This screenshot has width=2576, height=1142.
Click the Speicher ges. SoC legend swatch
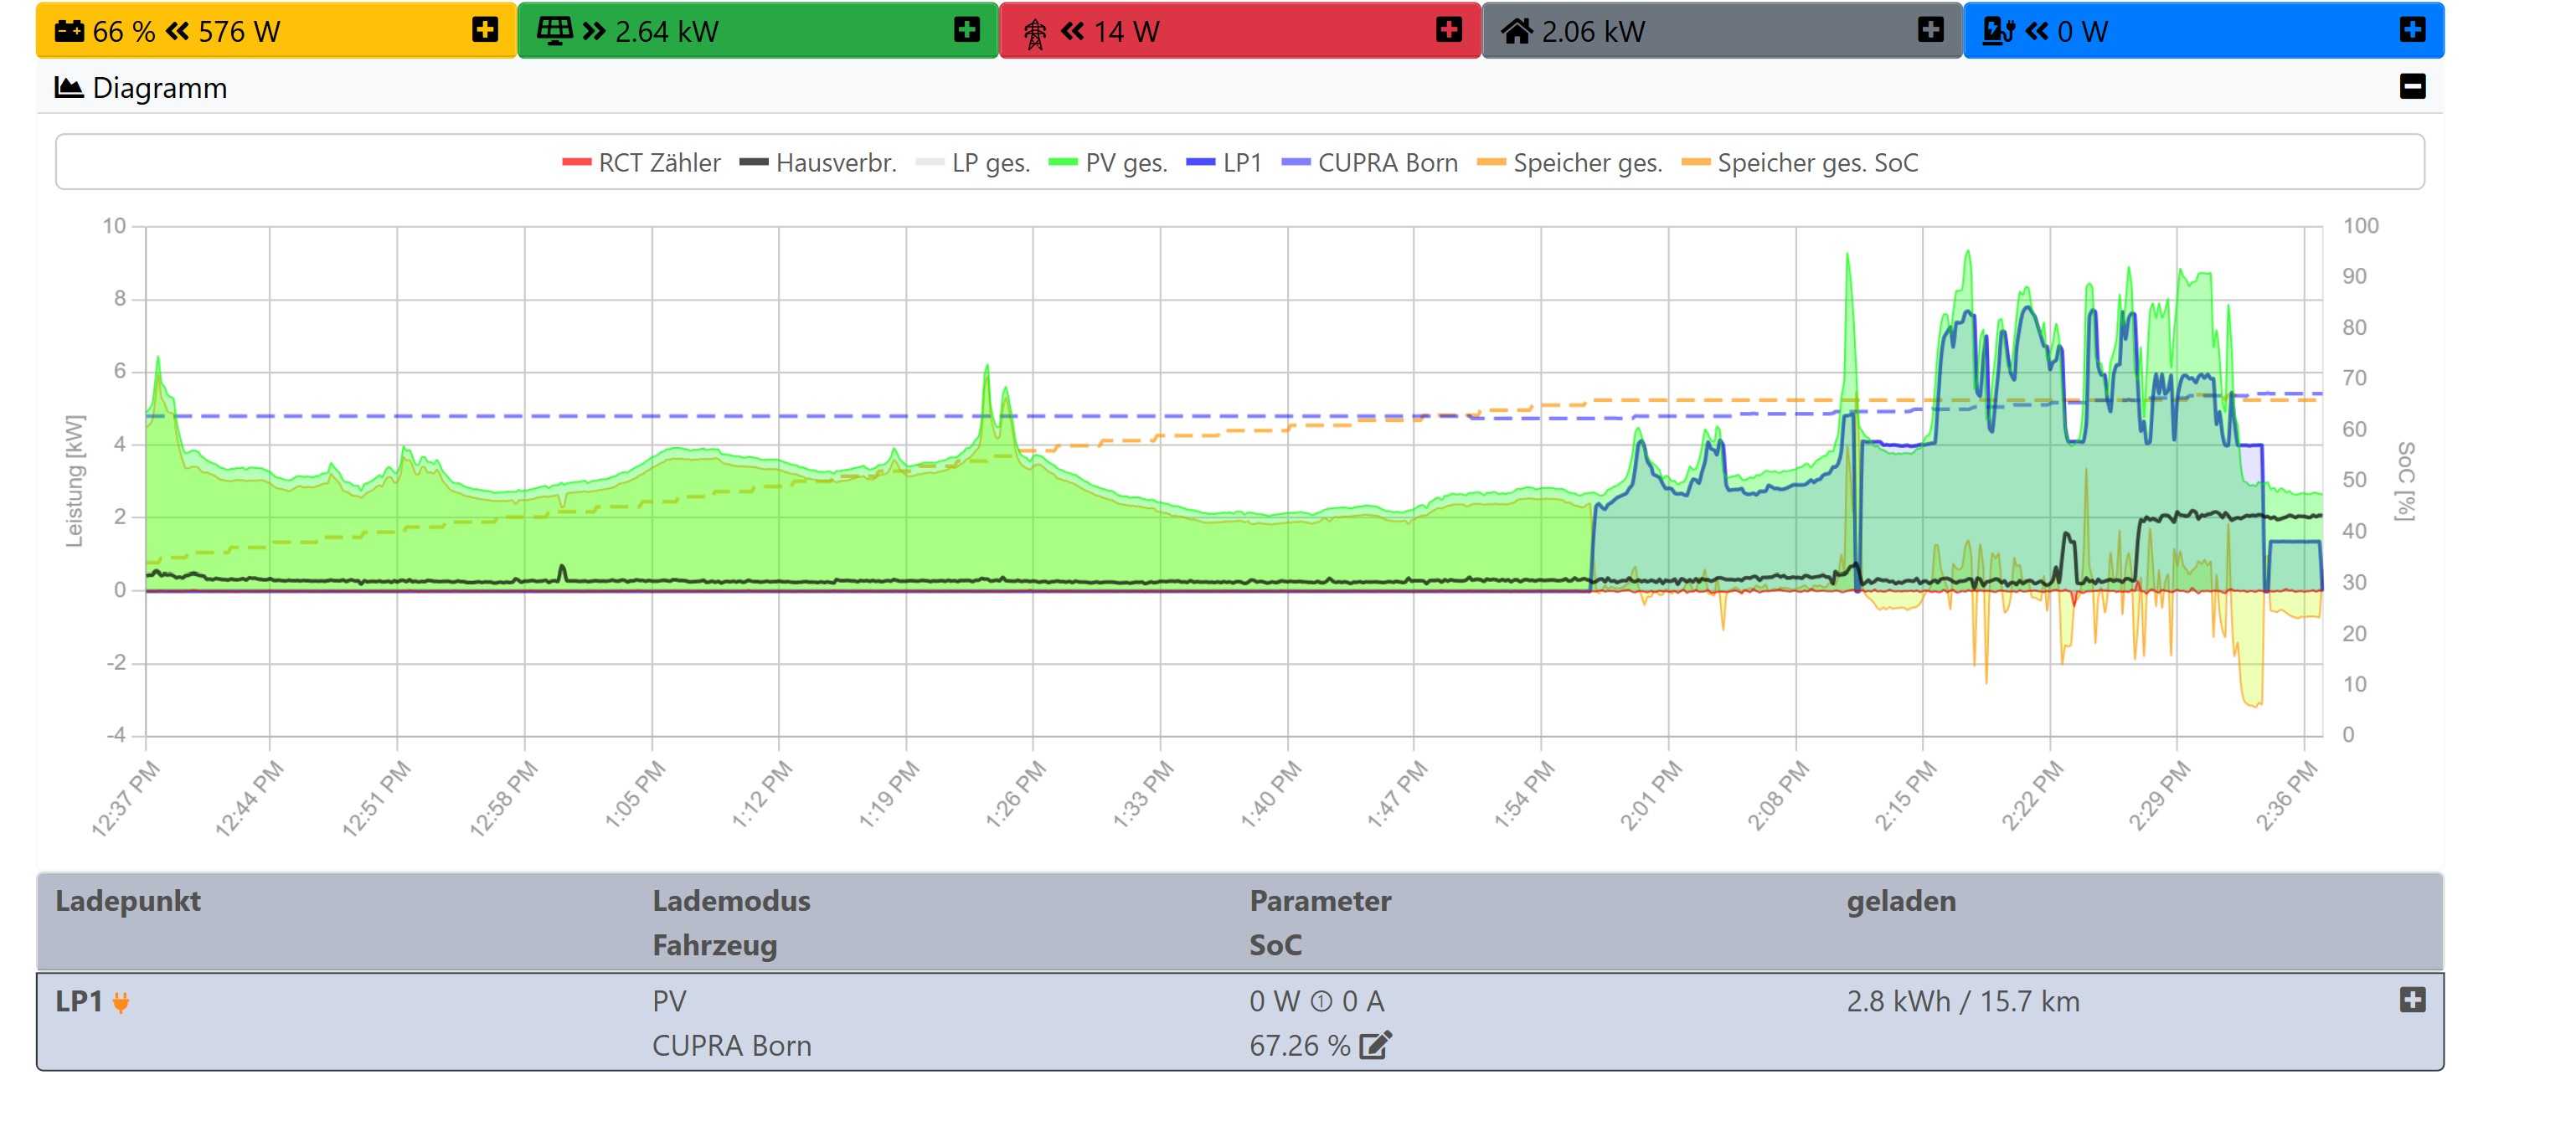(x=1696, y=163)
